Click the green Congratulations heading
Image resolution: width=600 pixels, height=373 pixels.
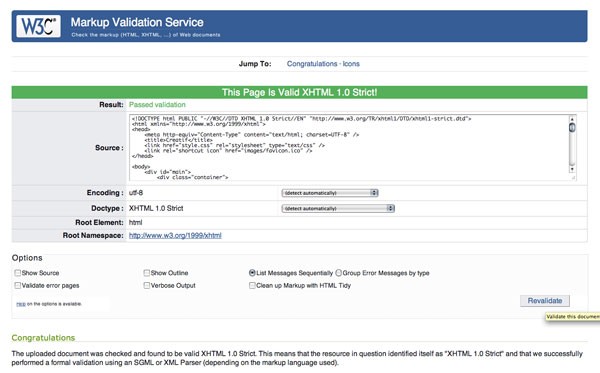[43, 338]
